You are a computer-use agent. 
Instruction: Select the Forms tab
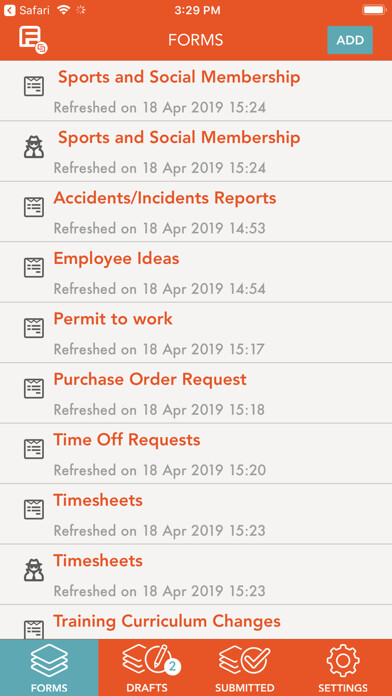(x=49, y=668)
